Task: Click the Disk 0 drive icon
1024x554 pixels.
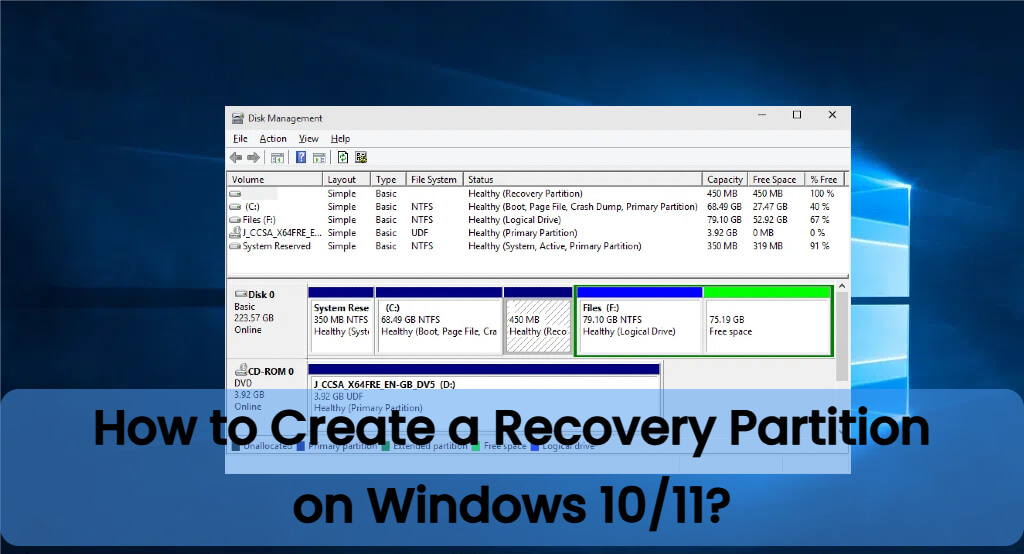Action: [x=240, y=295]
